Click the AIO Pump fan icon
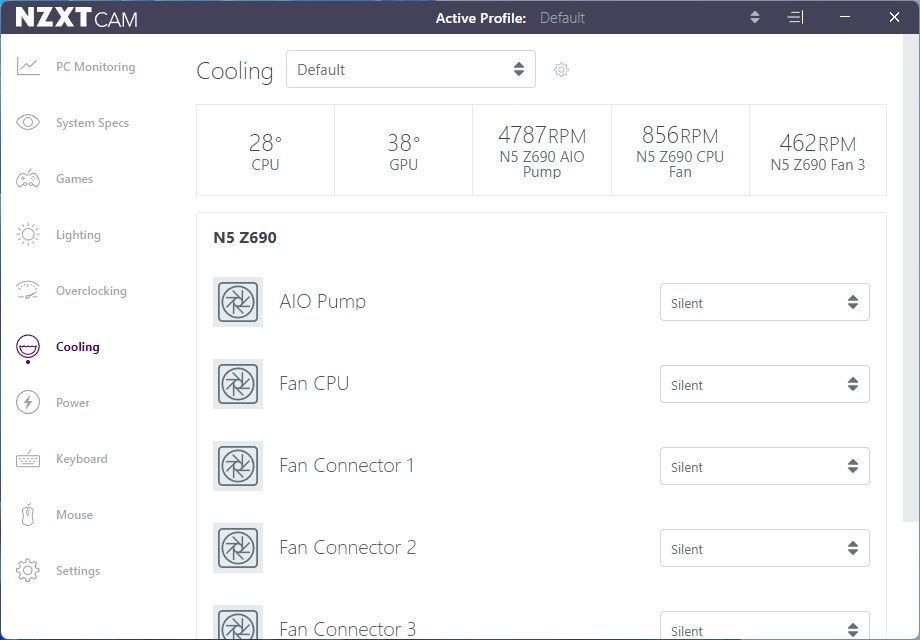 [238, 302]
